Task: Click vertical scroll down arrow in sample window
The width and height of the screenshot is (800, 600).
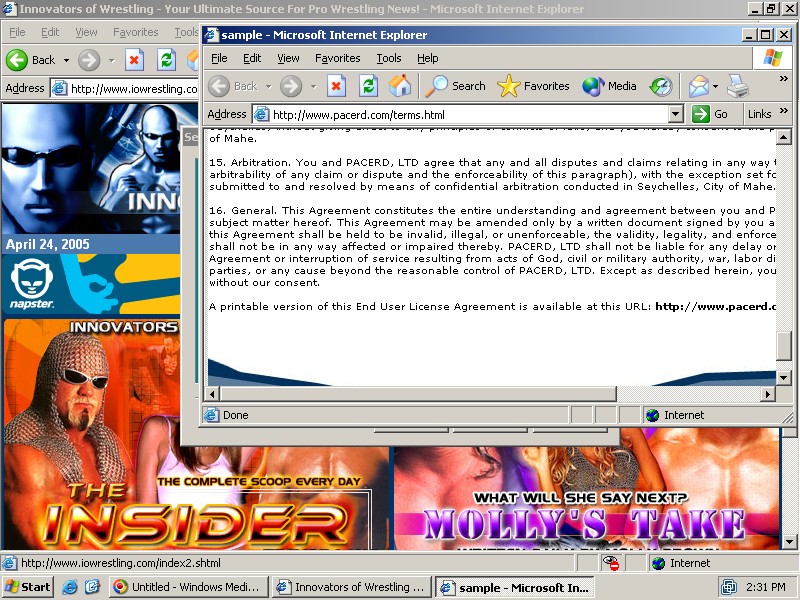Action: click(784, 378)
